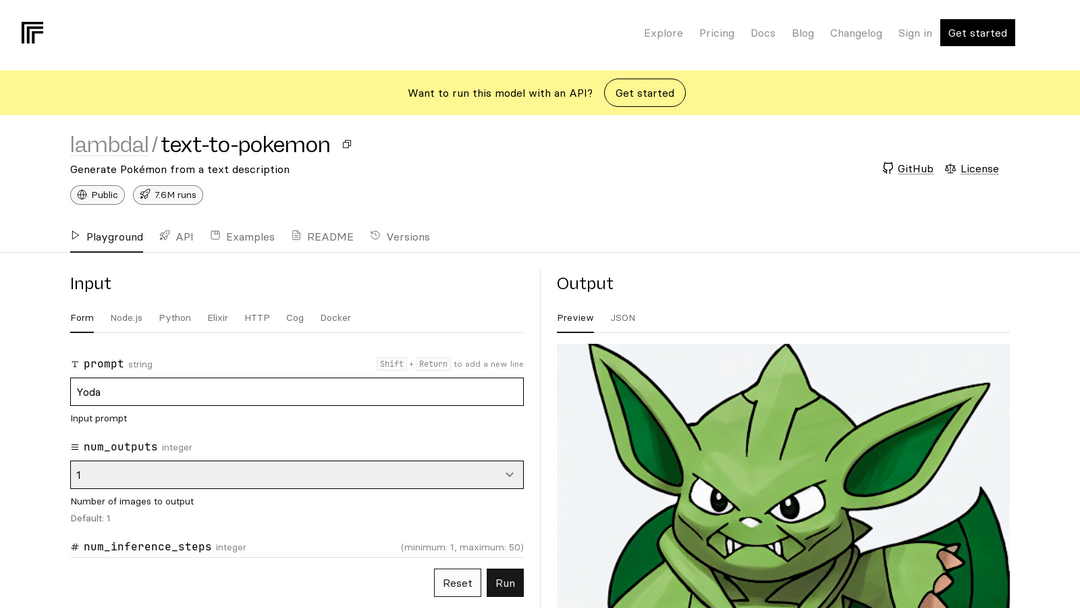
Task: Click the 'num_inference_steps' label
Action: click(x=147, y=547)
